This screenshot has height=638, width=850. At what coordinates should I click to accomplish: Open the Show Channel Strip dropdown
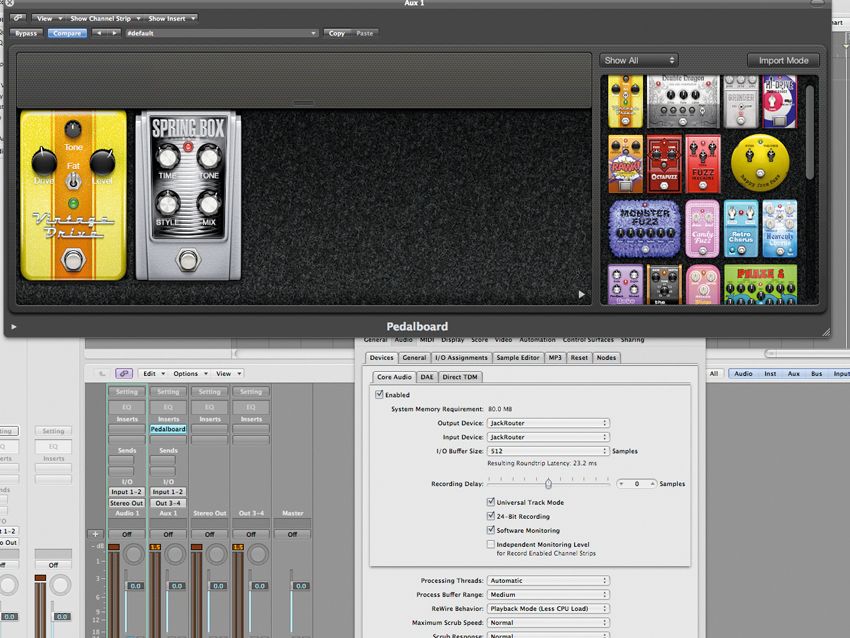coord(105,18)
